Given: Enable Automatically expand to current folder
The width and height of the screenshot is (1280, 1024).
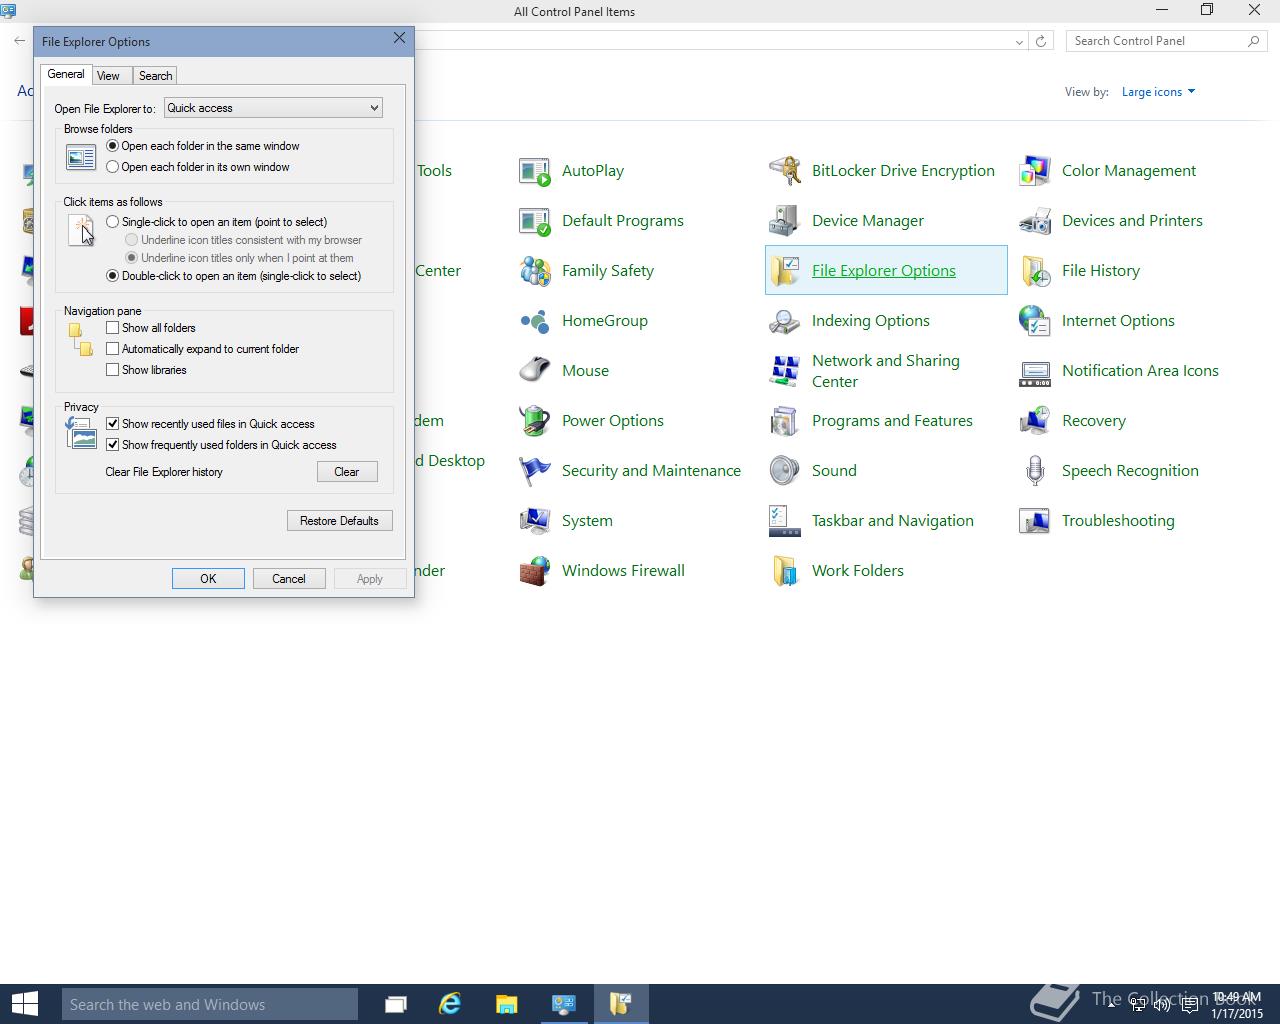Looking at the screenshot, I should 112,349.
